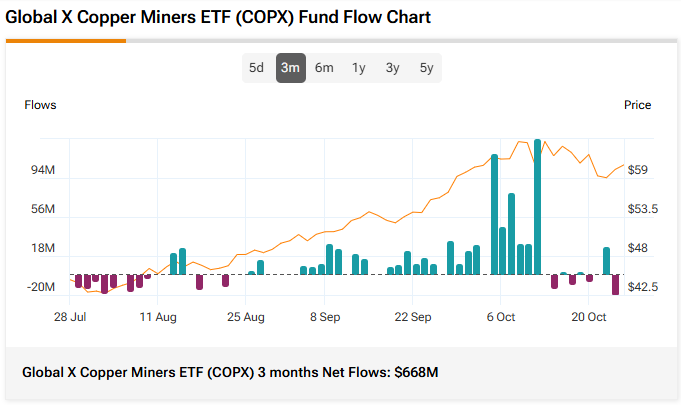Choose the 6m time range
Screen dimensions: 681x405
324,68
